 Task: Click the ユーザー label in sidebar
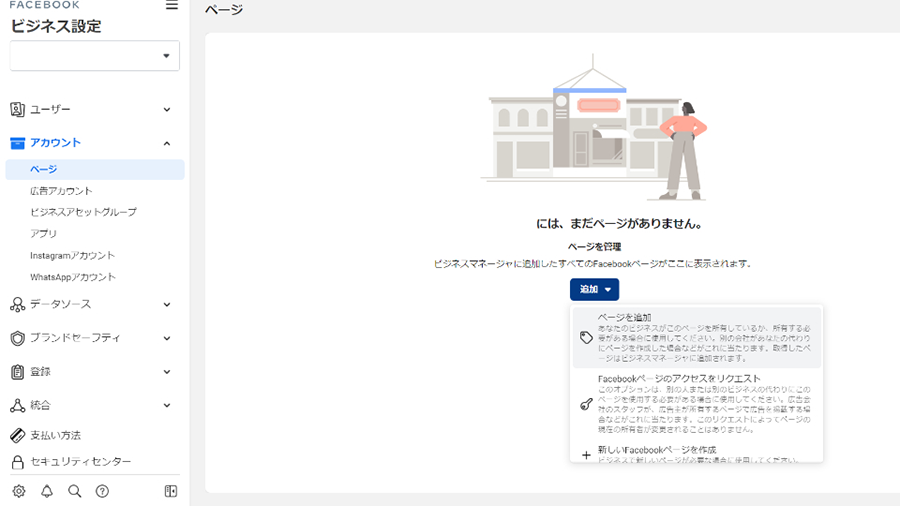(51, 109)
